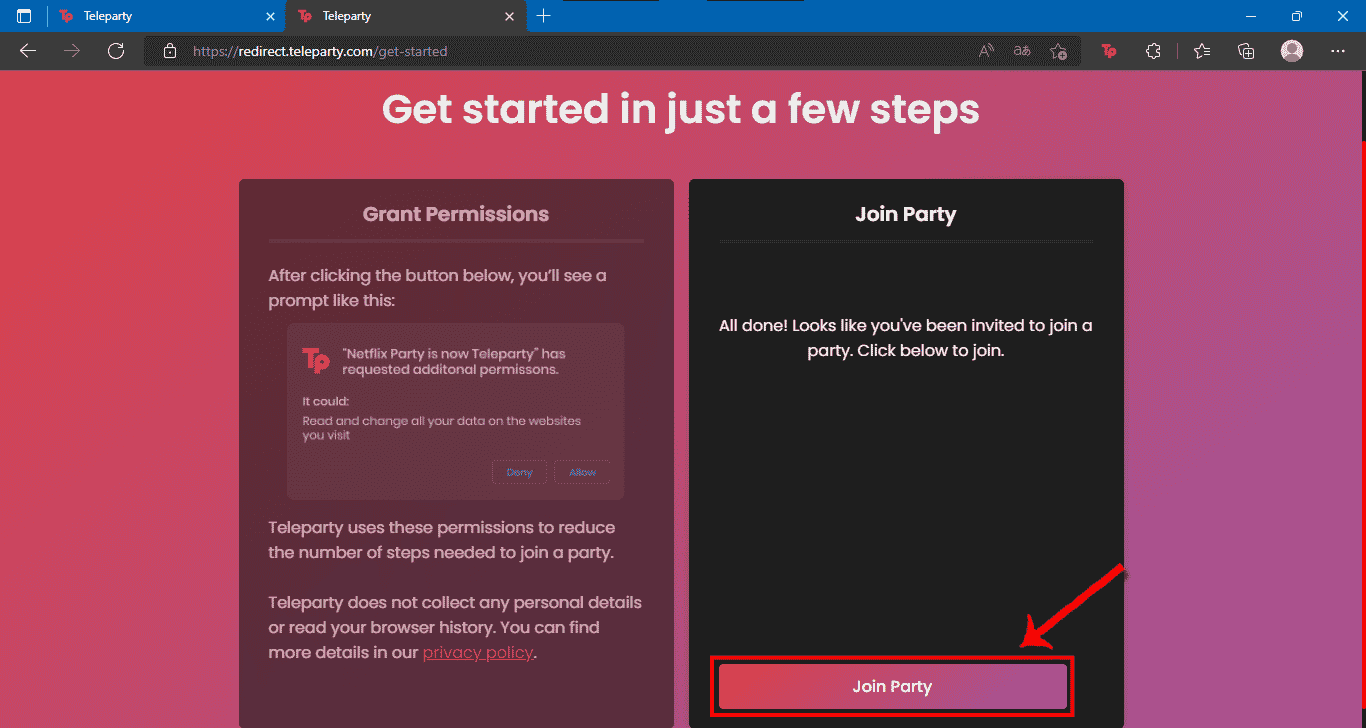Open the Favorites list
This screenshot has width=1366, height=728.
1202,51
